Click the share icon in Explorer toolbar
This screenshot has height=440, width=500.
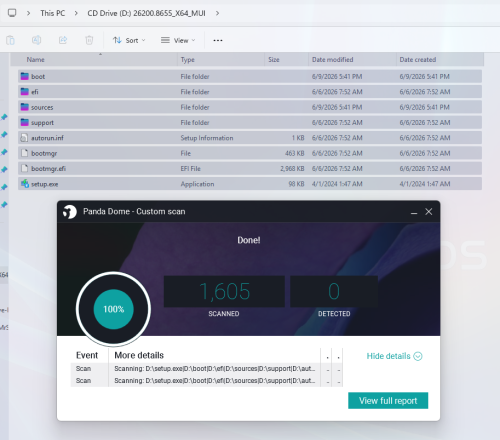[x=63, y=40]
